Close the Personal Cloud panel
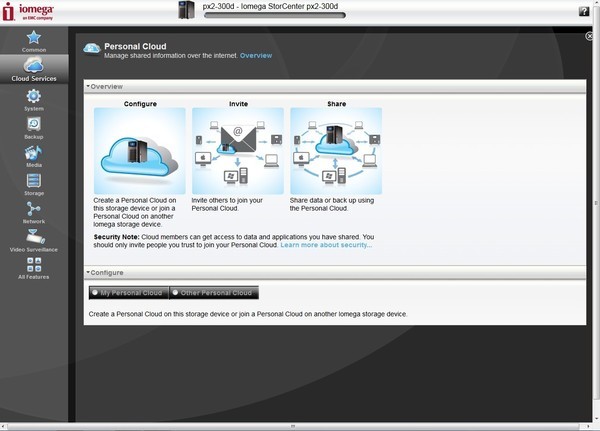600x431 pixels. point(589,36)
